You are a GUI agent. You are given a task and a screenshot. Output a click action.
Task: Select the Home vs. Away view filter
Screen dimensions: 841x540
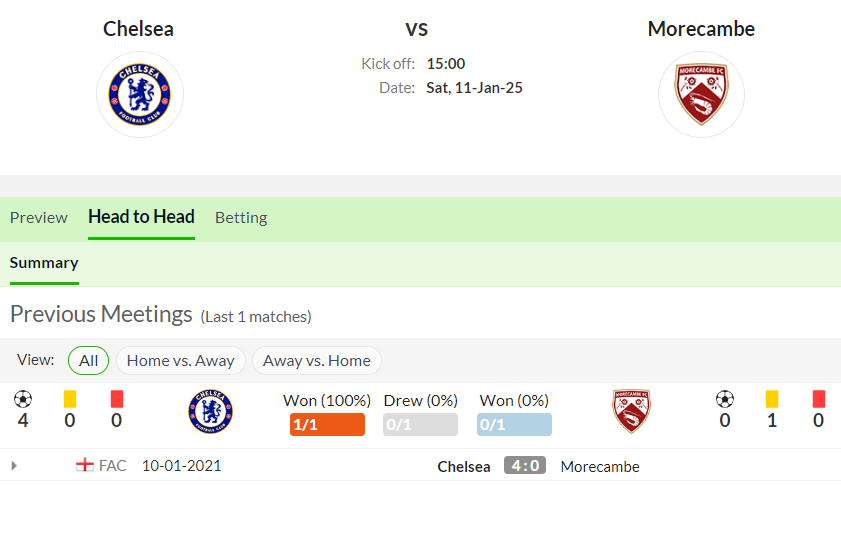pos(181,360)
